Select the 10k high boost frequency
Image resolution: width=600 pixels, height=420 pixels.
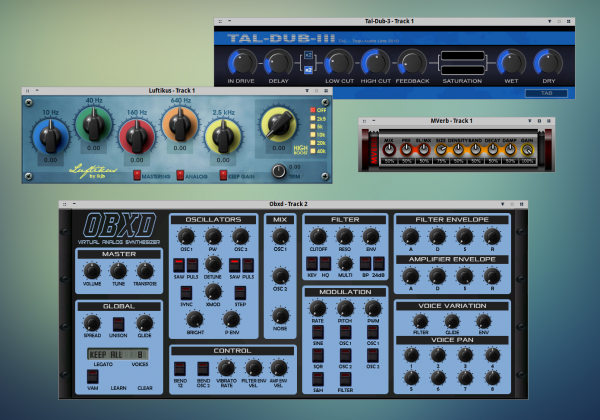tap(313, 135)
